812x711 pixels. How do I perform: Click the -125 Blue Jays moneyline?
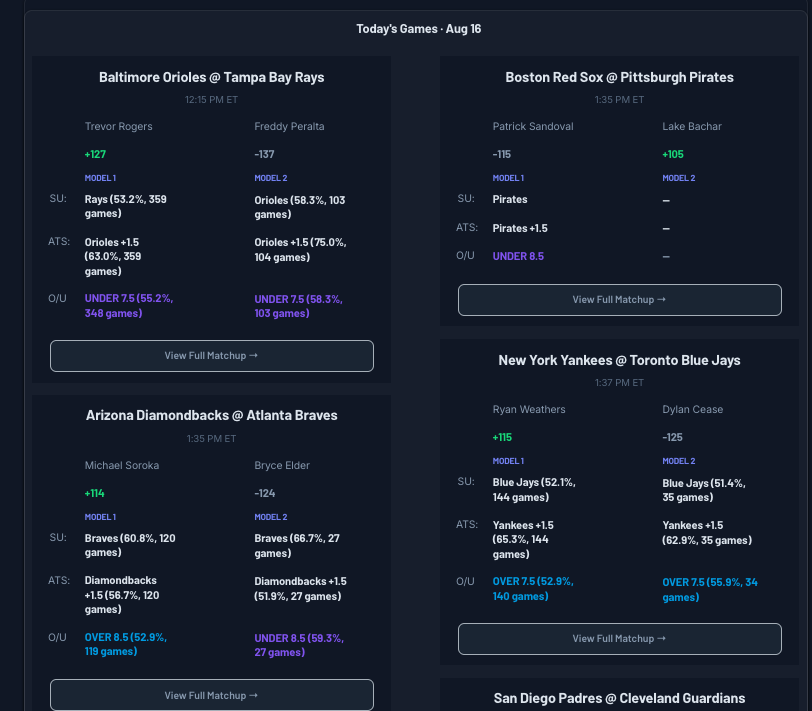click(x=672, y=438)
